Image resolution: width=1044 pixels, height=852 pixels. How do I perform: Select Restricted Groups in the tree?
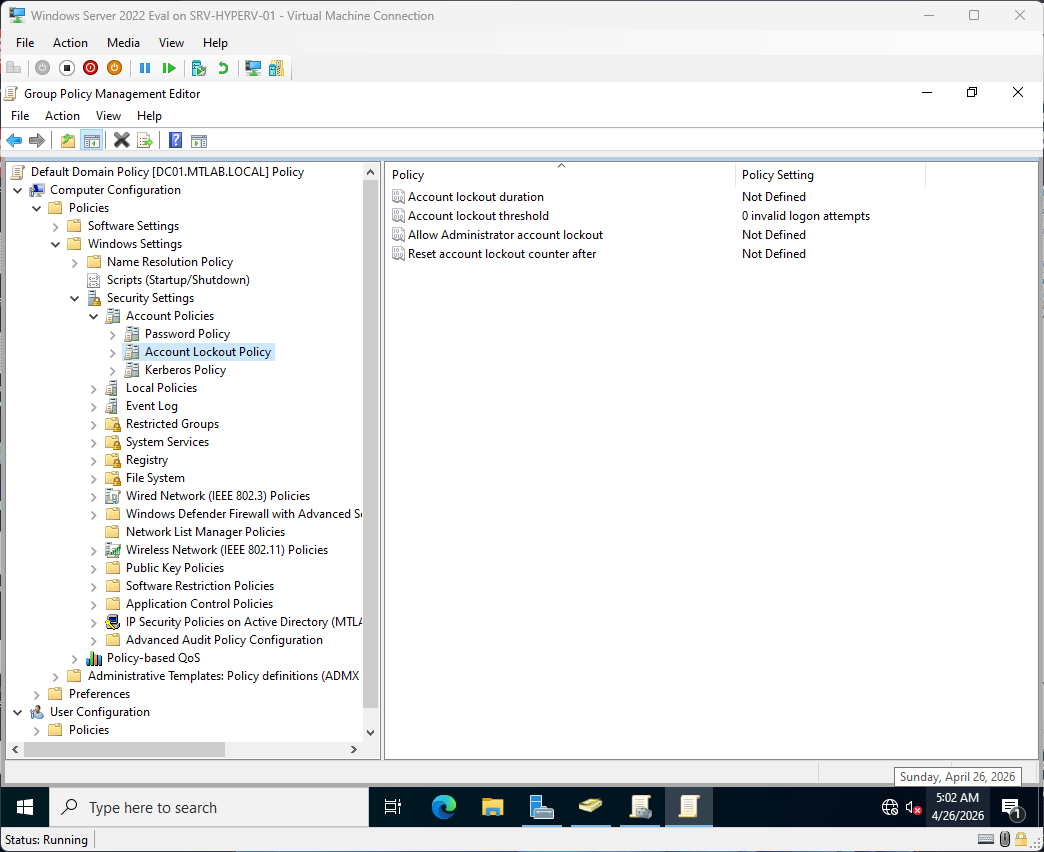(x=172, y=424)
